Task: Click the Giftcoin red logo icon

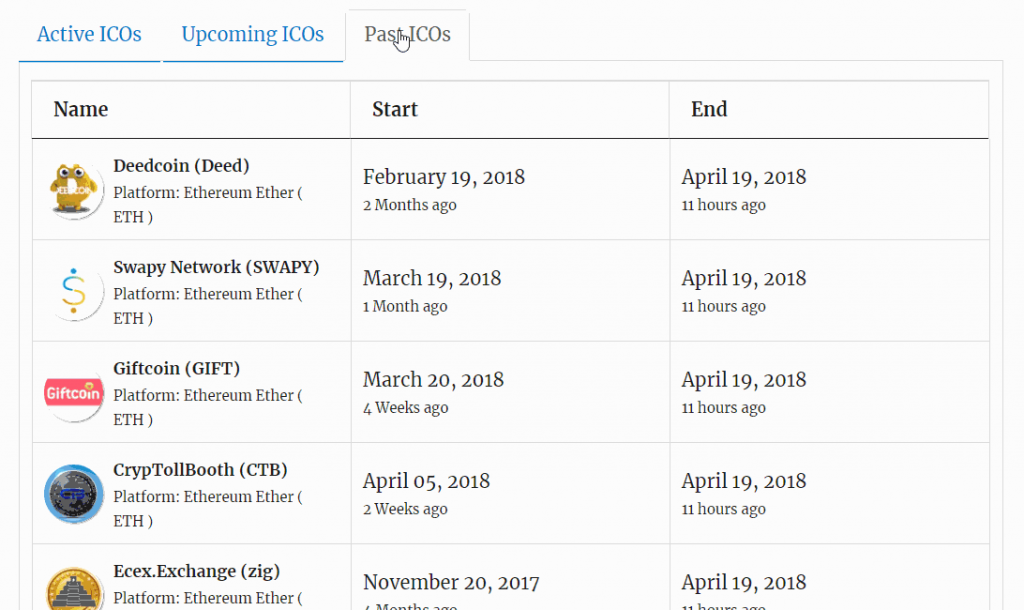Action: tap(74, 393)
